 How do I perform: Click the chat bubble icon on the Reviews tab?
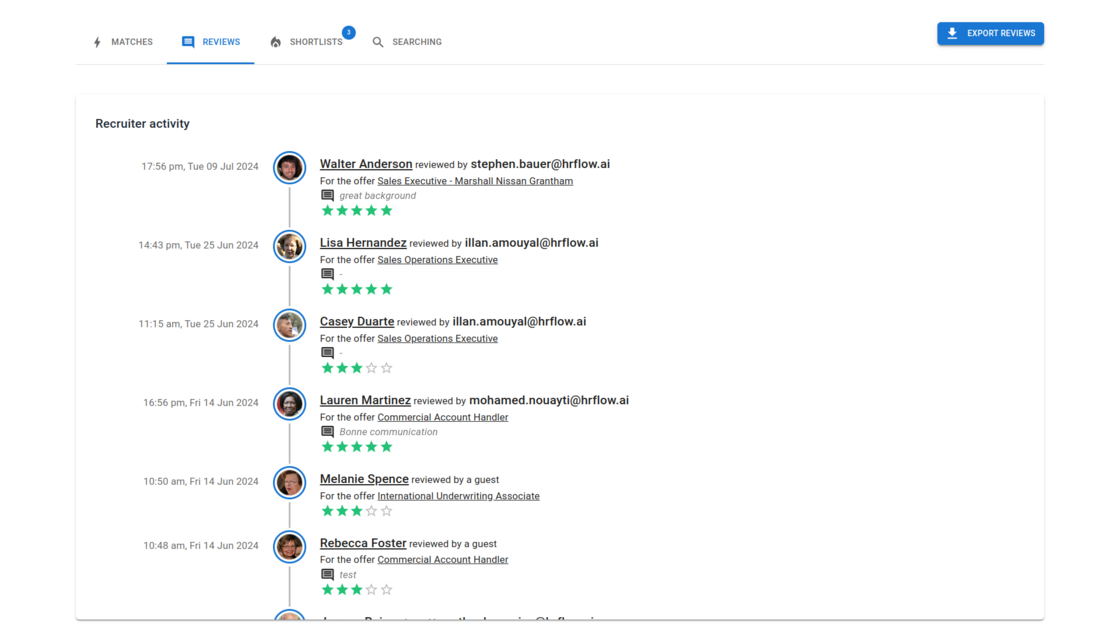click(x=186, y=41)
